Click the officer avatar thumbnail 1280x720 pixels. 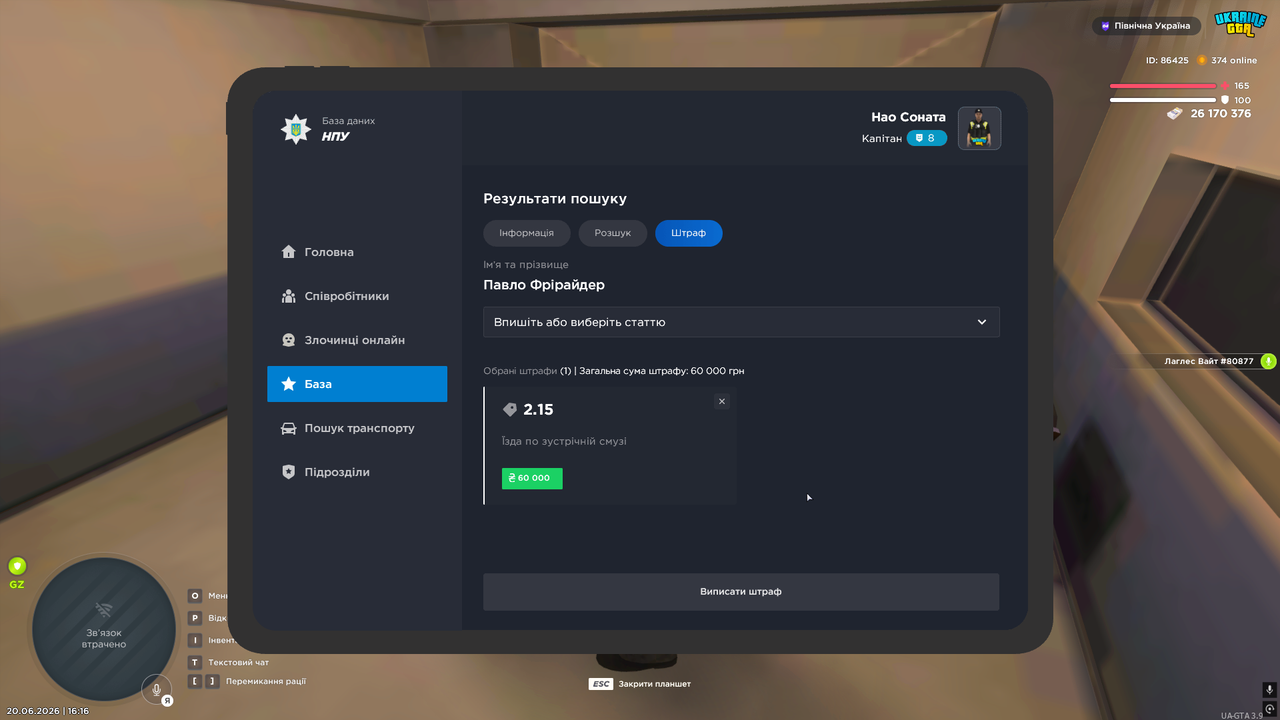(979, 128)
